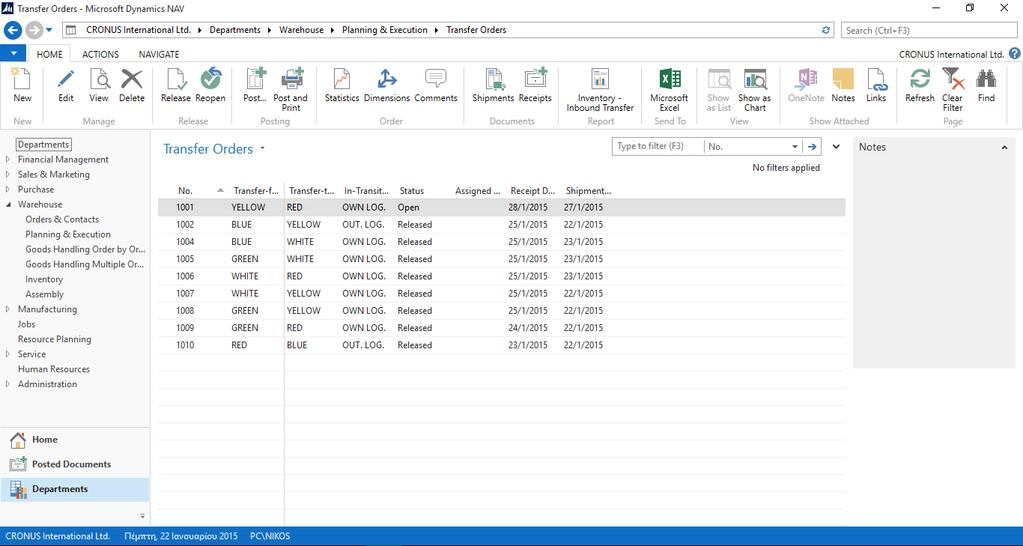The image size is (1023, 546).
Task: Sort by the Status column header
Action: (412, 191)
